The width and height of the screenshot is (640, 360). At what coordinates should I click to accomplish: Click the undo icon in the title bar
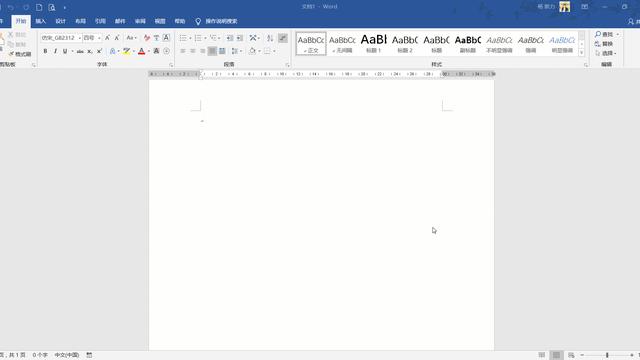coord(11,7)
